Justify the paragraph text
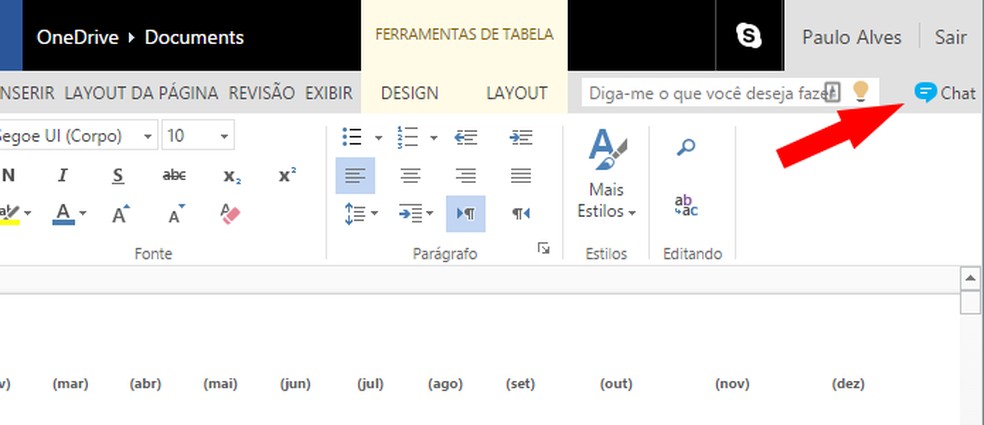The height and width of the screenshot is (425, 984). point(520,176)
